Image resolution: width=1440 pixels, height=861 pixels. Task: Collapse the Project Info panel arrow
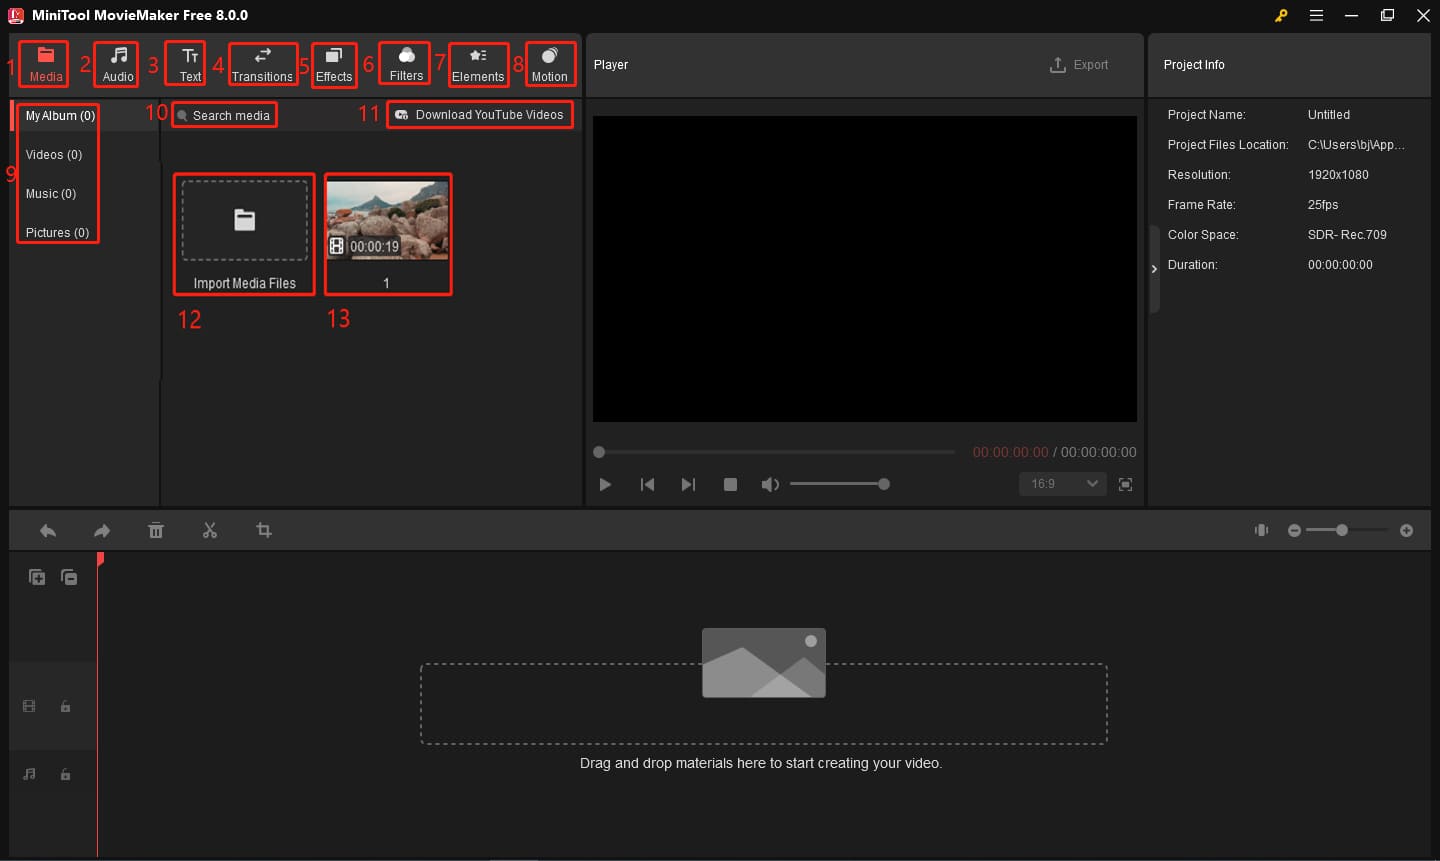(1154, 269)
